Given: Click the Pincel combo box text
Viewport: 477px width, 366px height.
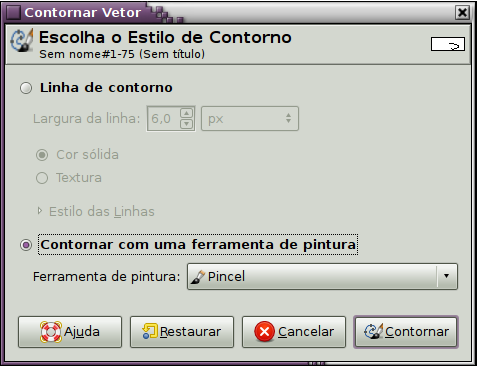Looking at the screenshot, I should (x=226, y=276).
